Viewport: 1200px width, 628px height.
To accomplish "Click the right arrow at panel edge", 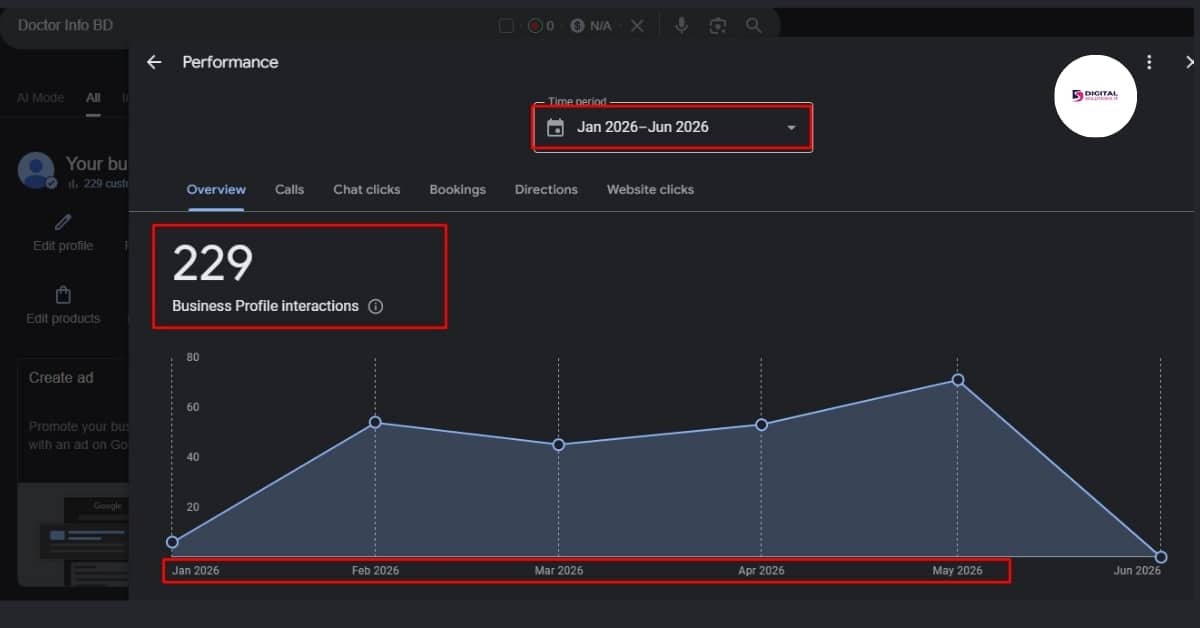I will pyautogui.click(x=1189, y=62).
